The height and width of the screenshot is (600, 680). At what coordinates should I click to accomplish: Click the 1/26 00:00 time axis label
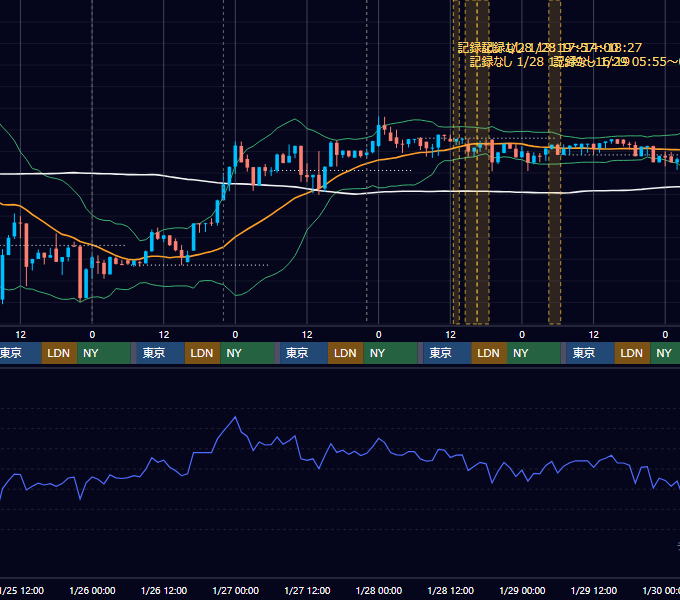pyautogui.click(x=92, y=590)
